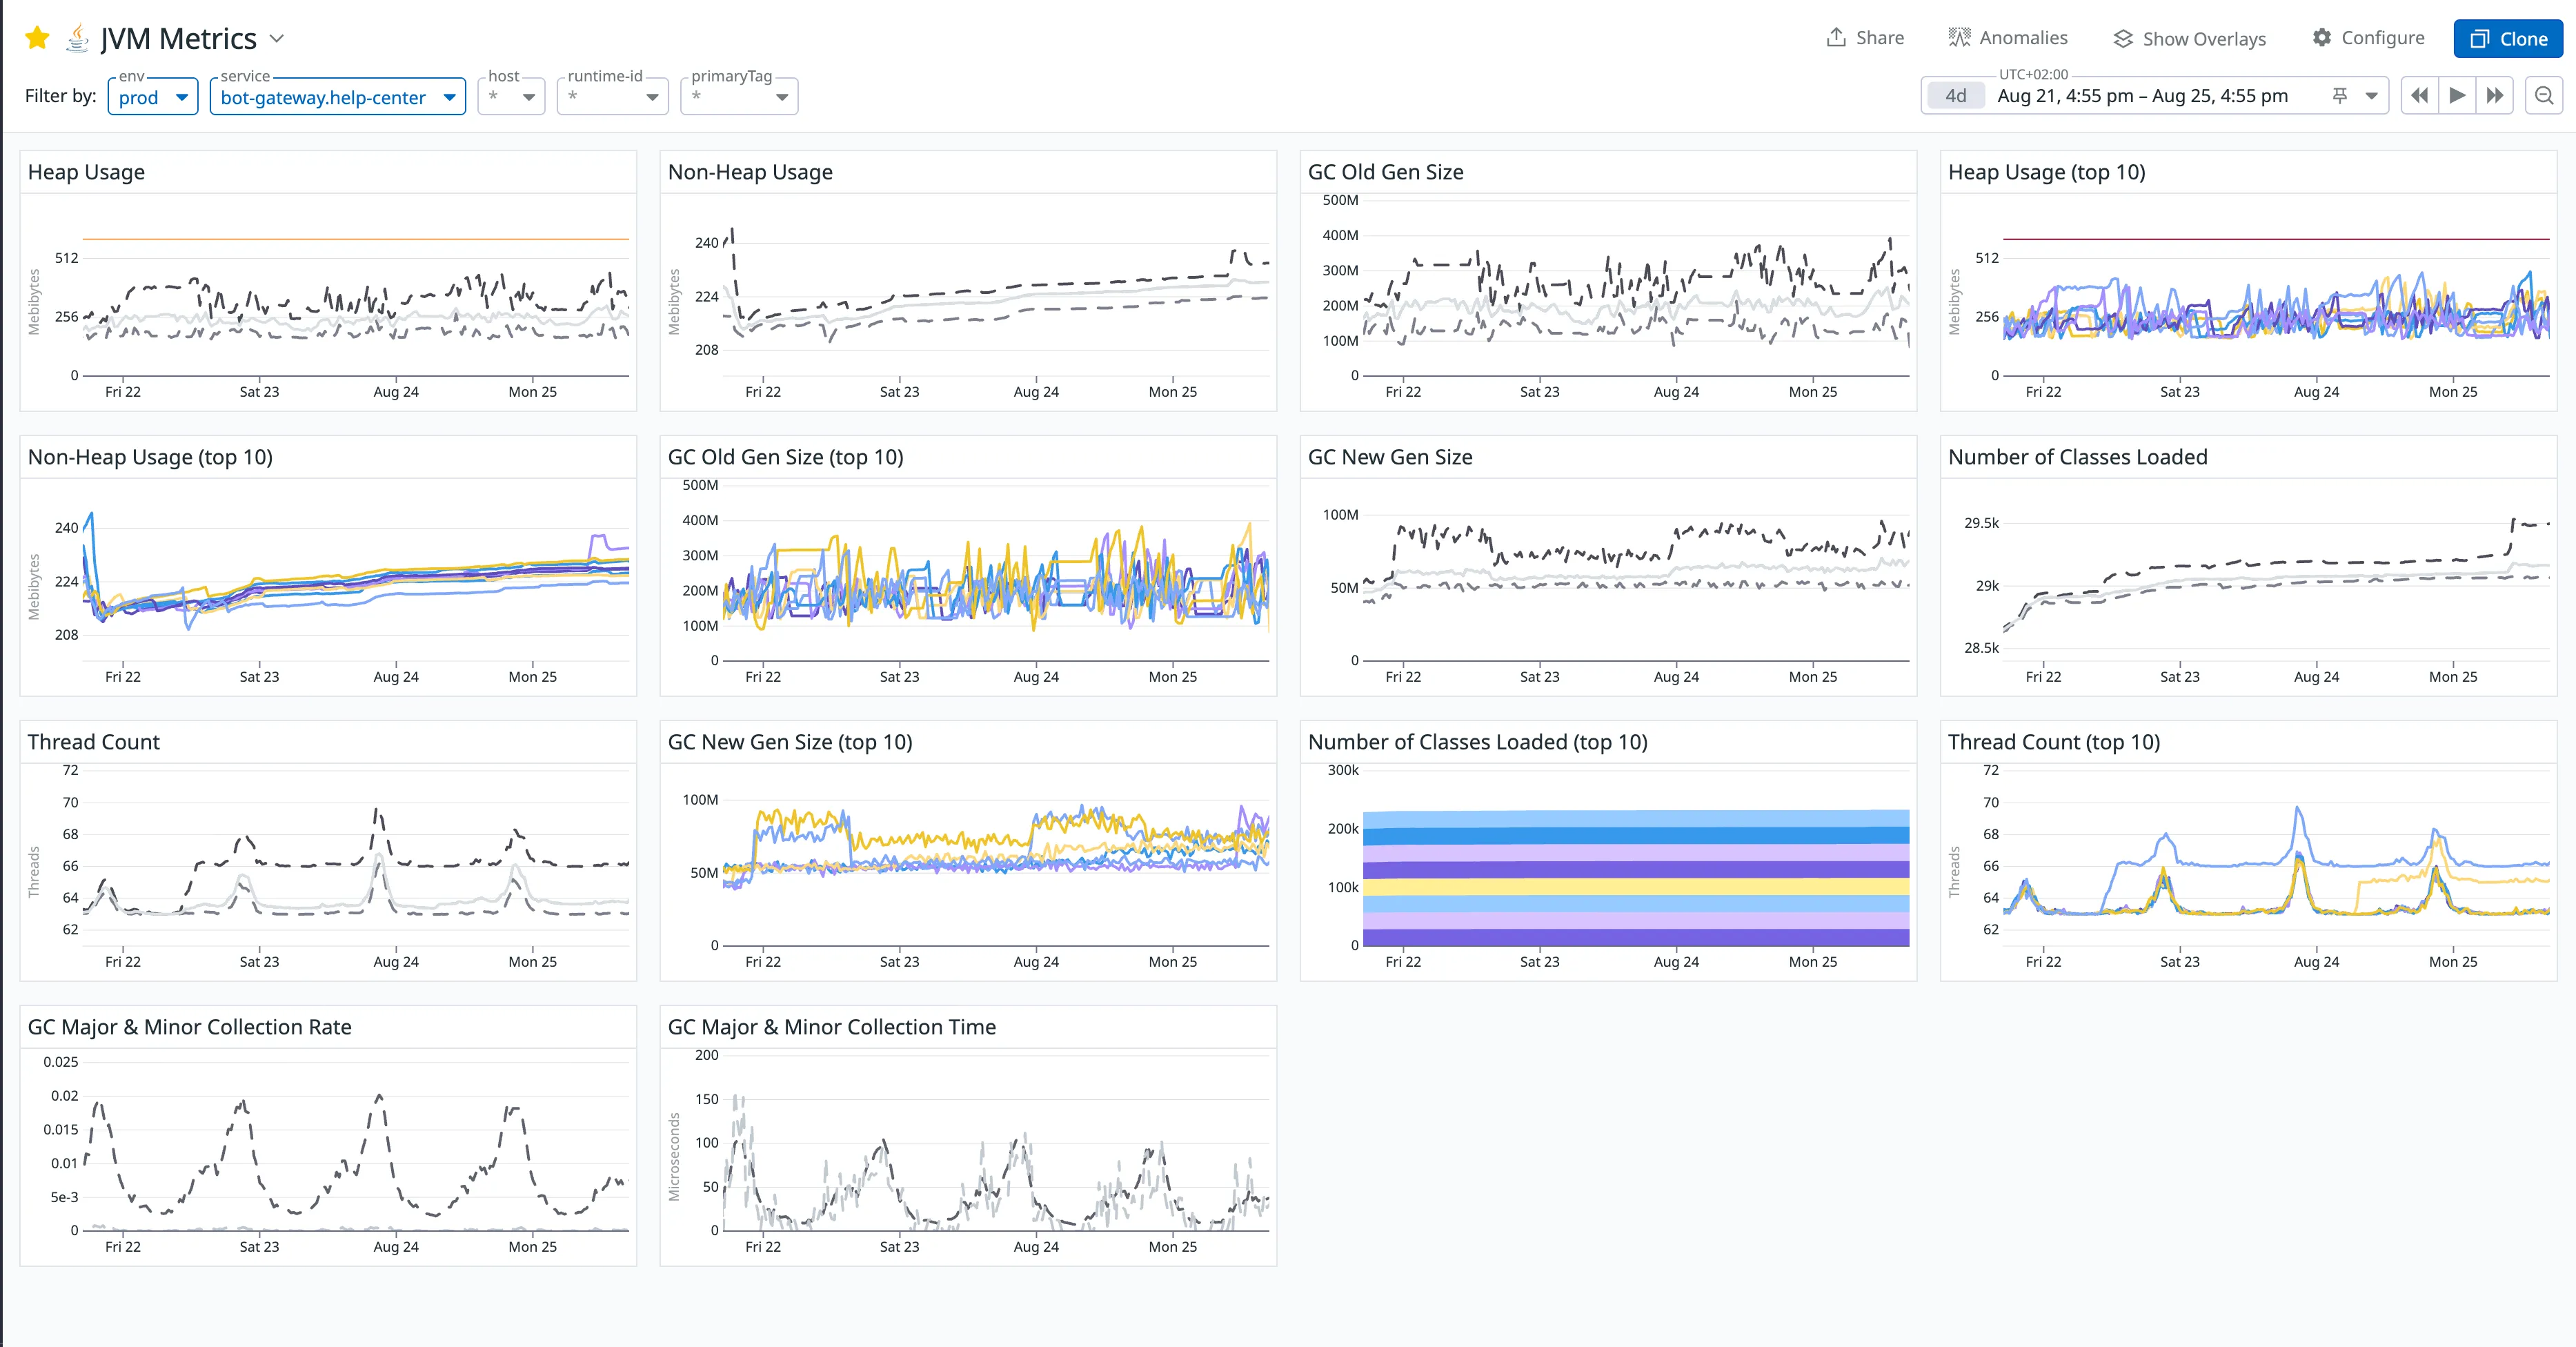Shift the time window back with the rewind icon
This screenshot has height=1347, width=2576.
pyautogui.click(x=2420, y=95)
